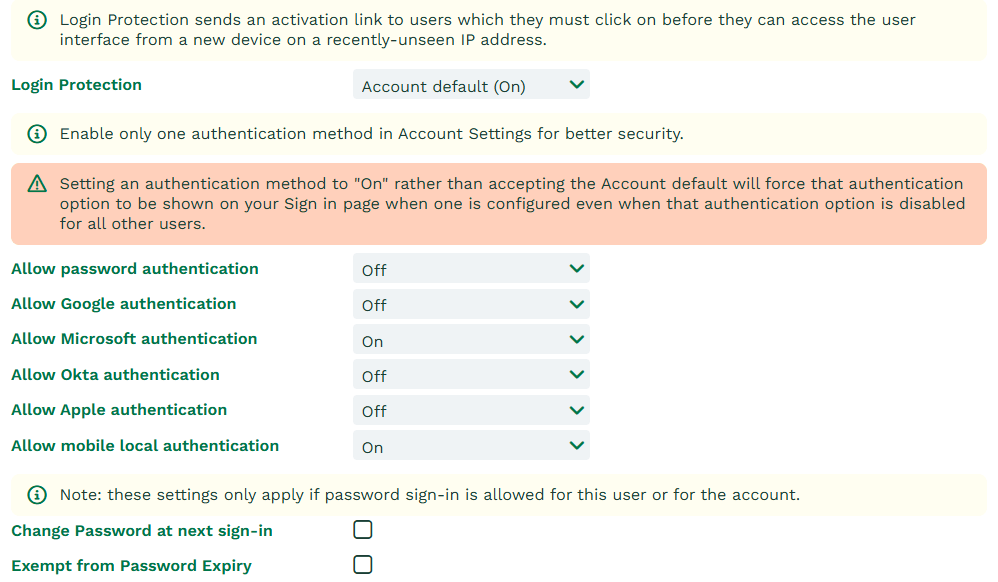Screen dimensions: 998x582
Task: Click the Exempt from Password Expiry label
Action: pyautogui.click(x=131, y=566)
